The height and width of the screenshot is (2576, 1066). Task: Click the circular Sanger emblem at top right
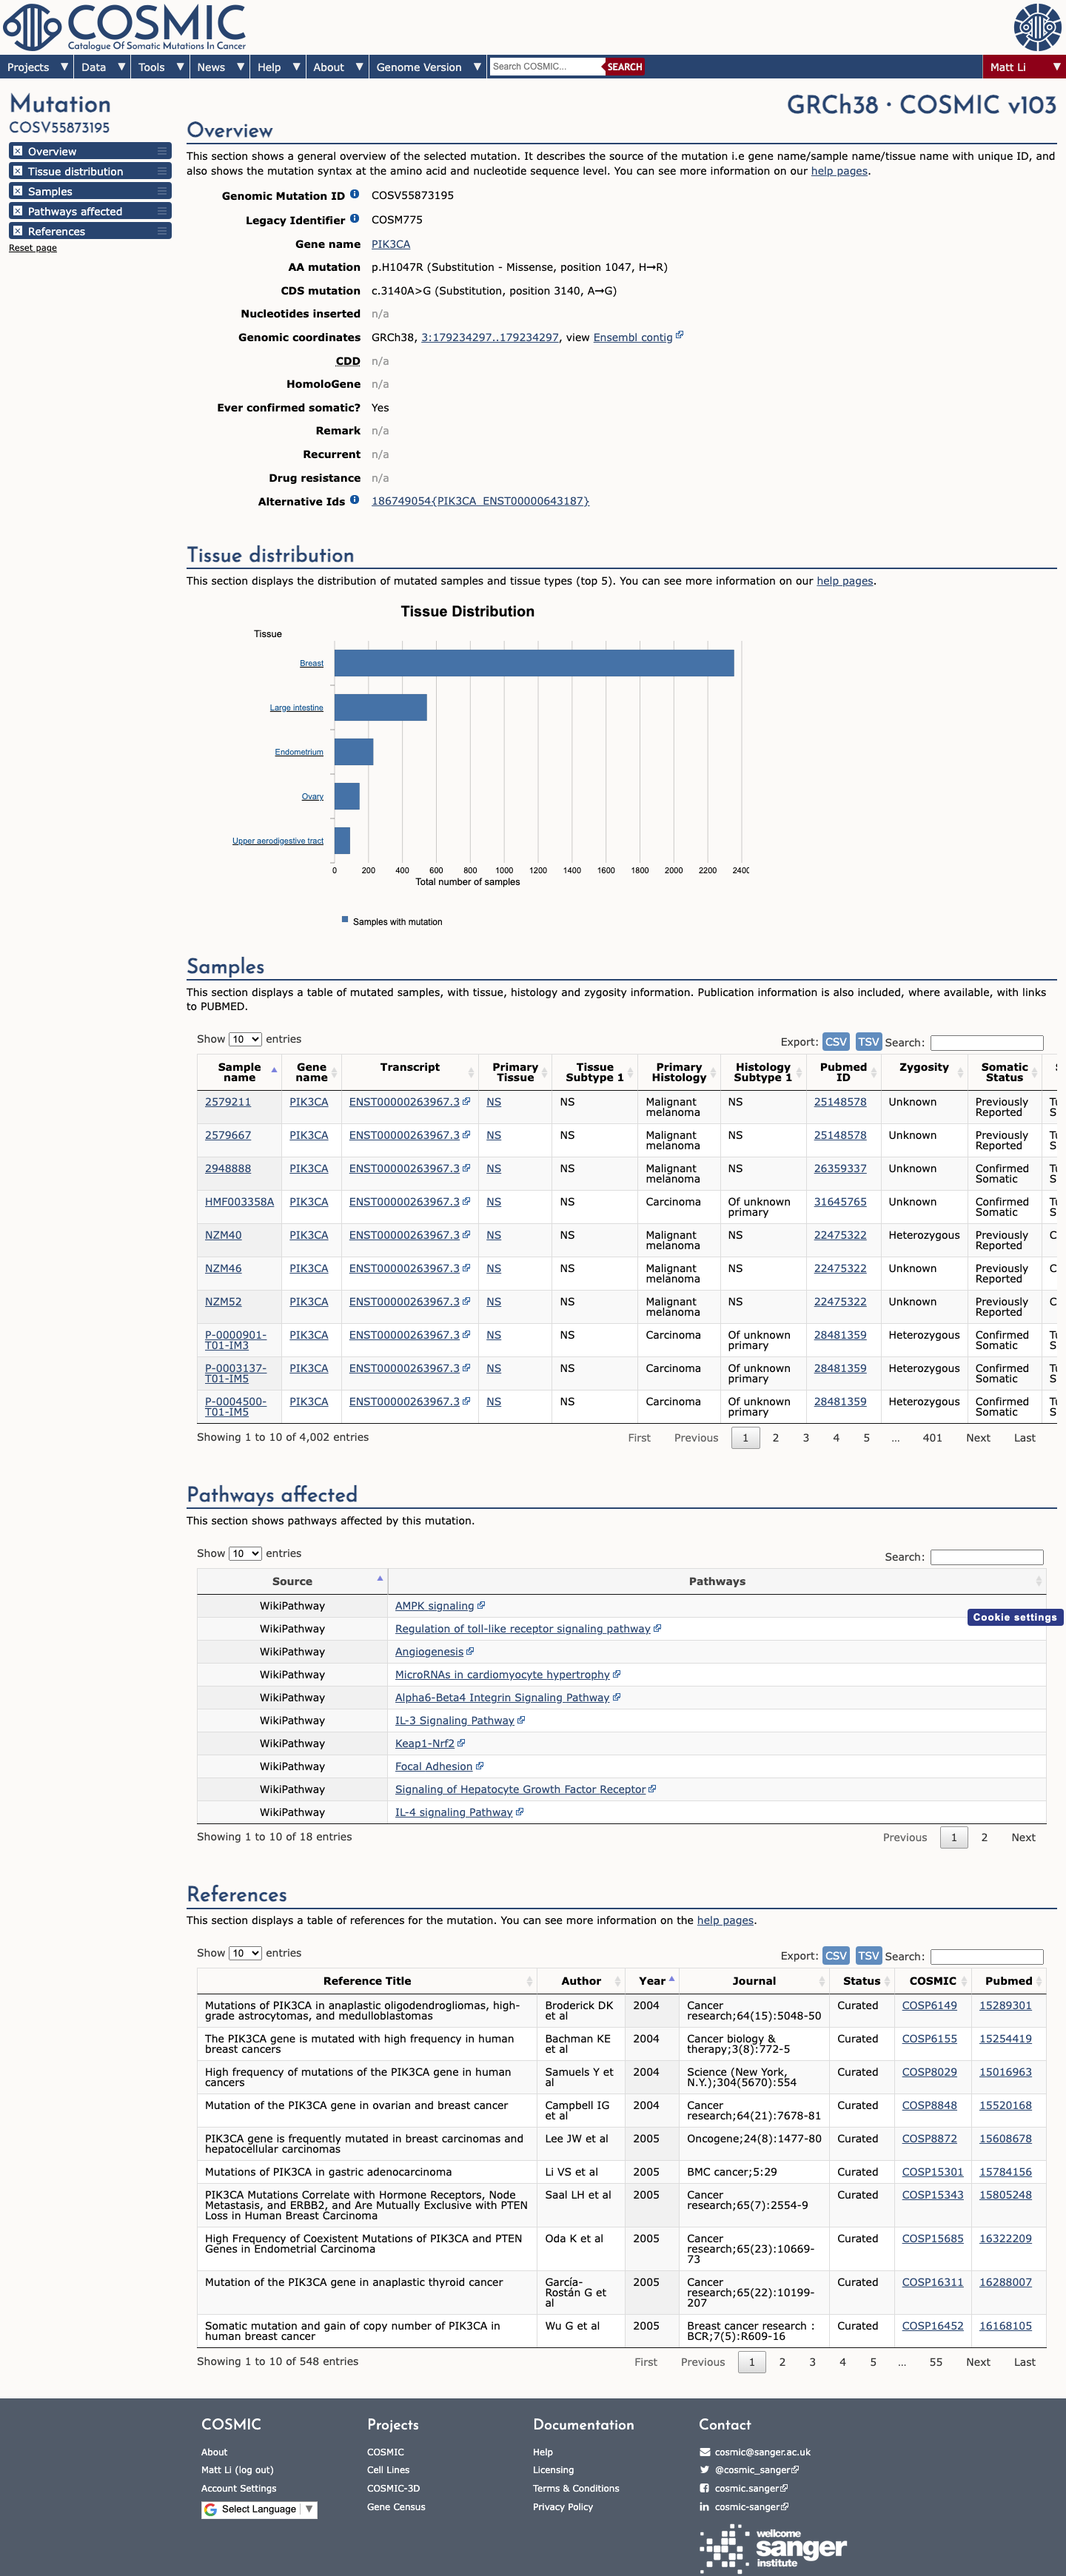tap(1037, 27)
